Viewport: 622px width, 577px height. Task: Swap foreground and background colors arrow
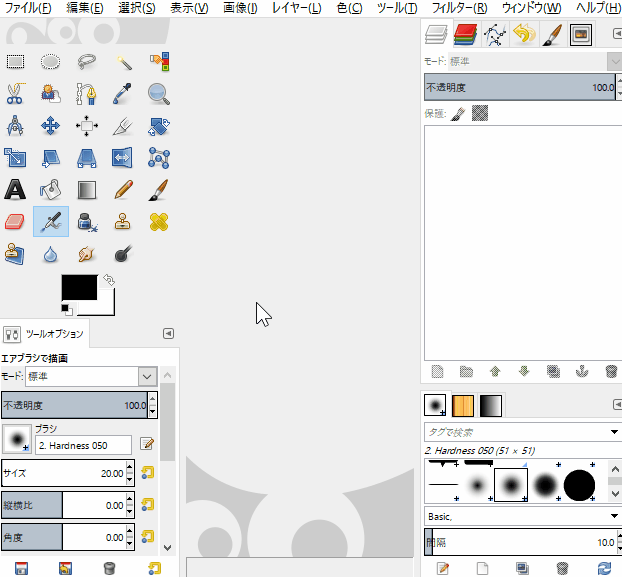pyautogui.click(x=109, y=280)
